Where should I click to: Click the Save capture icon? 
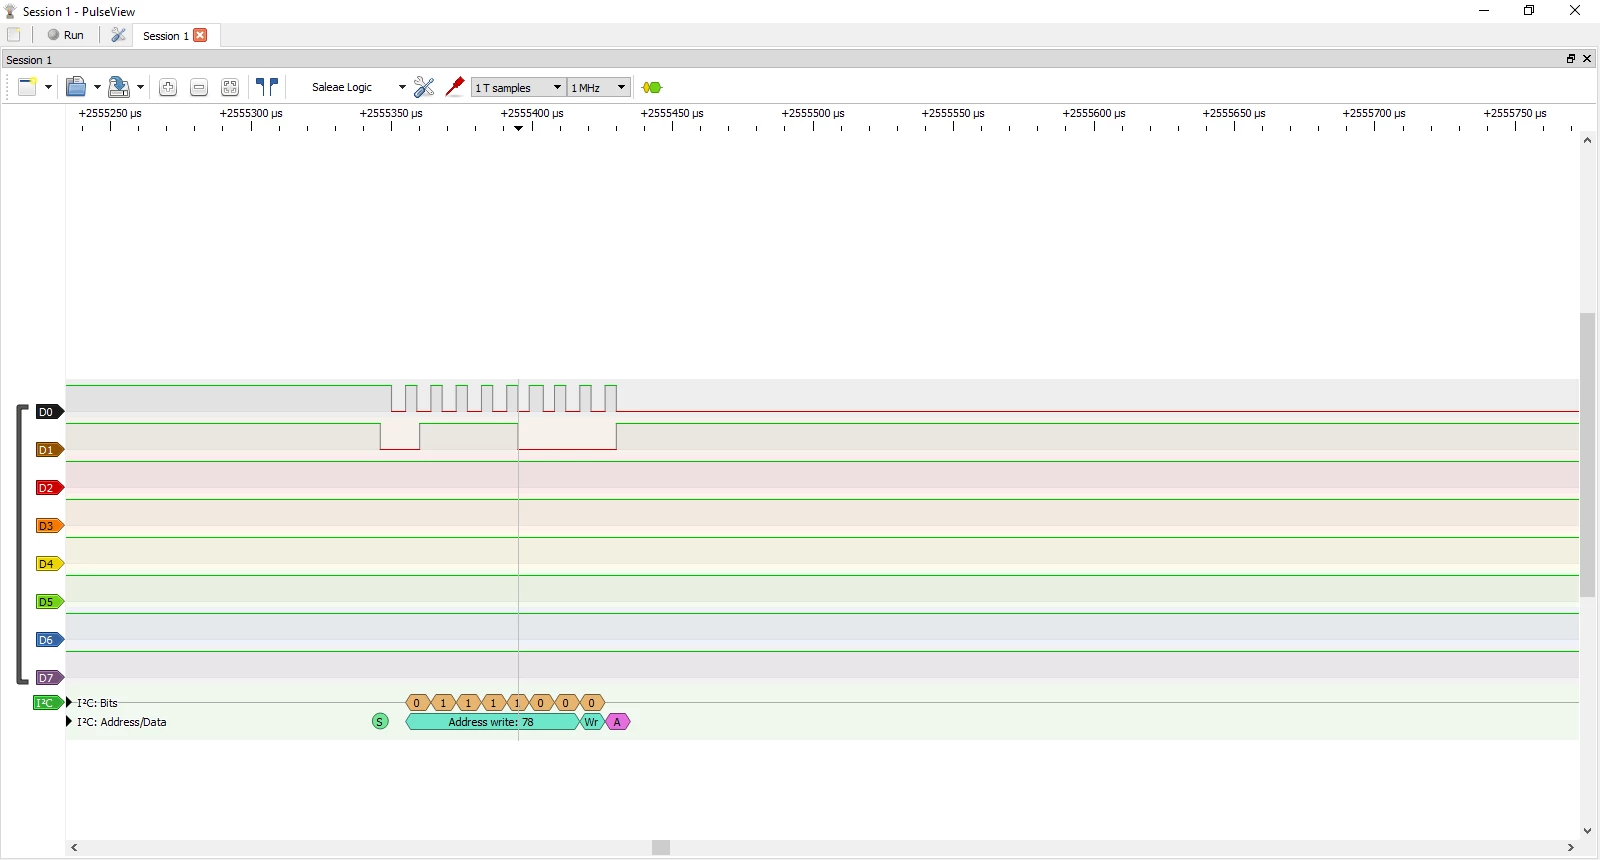pos(119,87)
